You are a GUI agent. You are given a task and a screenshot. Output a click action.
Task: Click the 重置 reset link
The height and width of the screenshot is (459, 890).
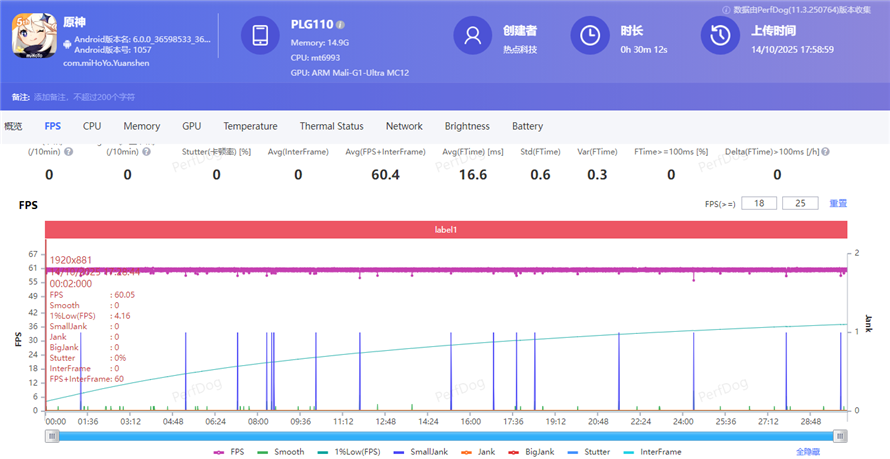[838, 204]
